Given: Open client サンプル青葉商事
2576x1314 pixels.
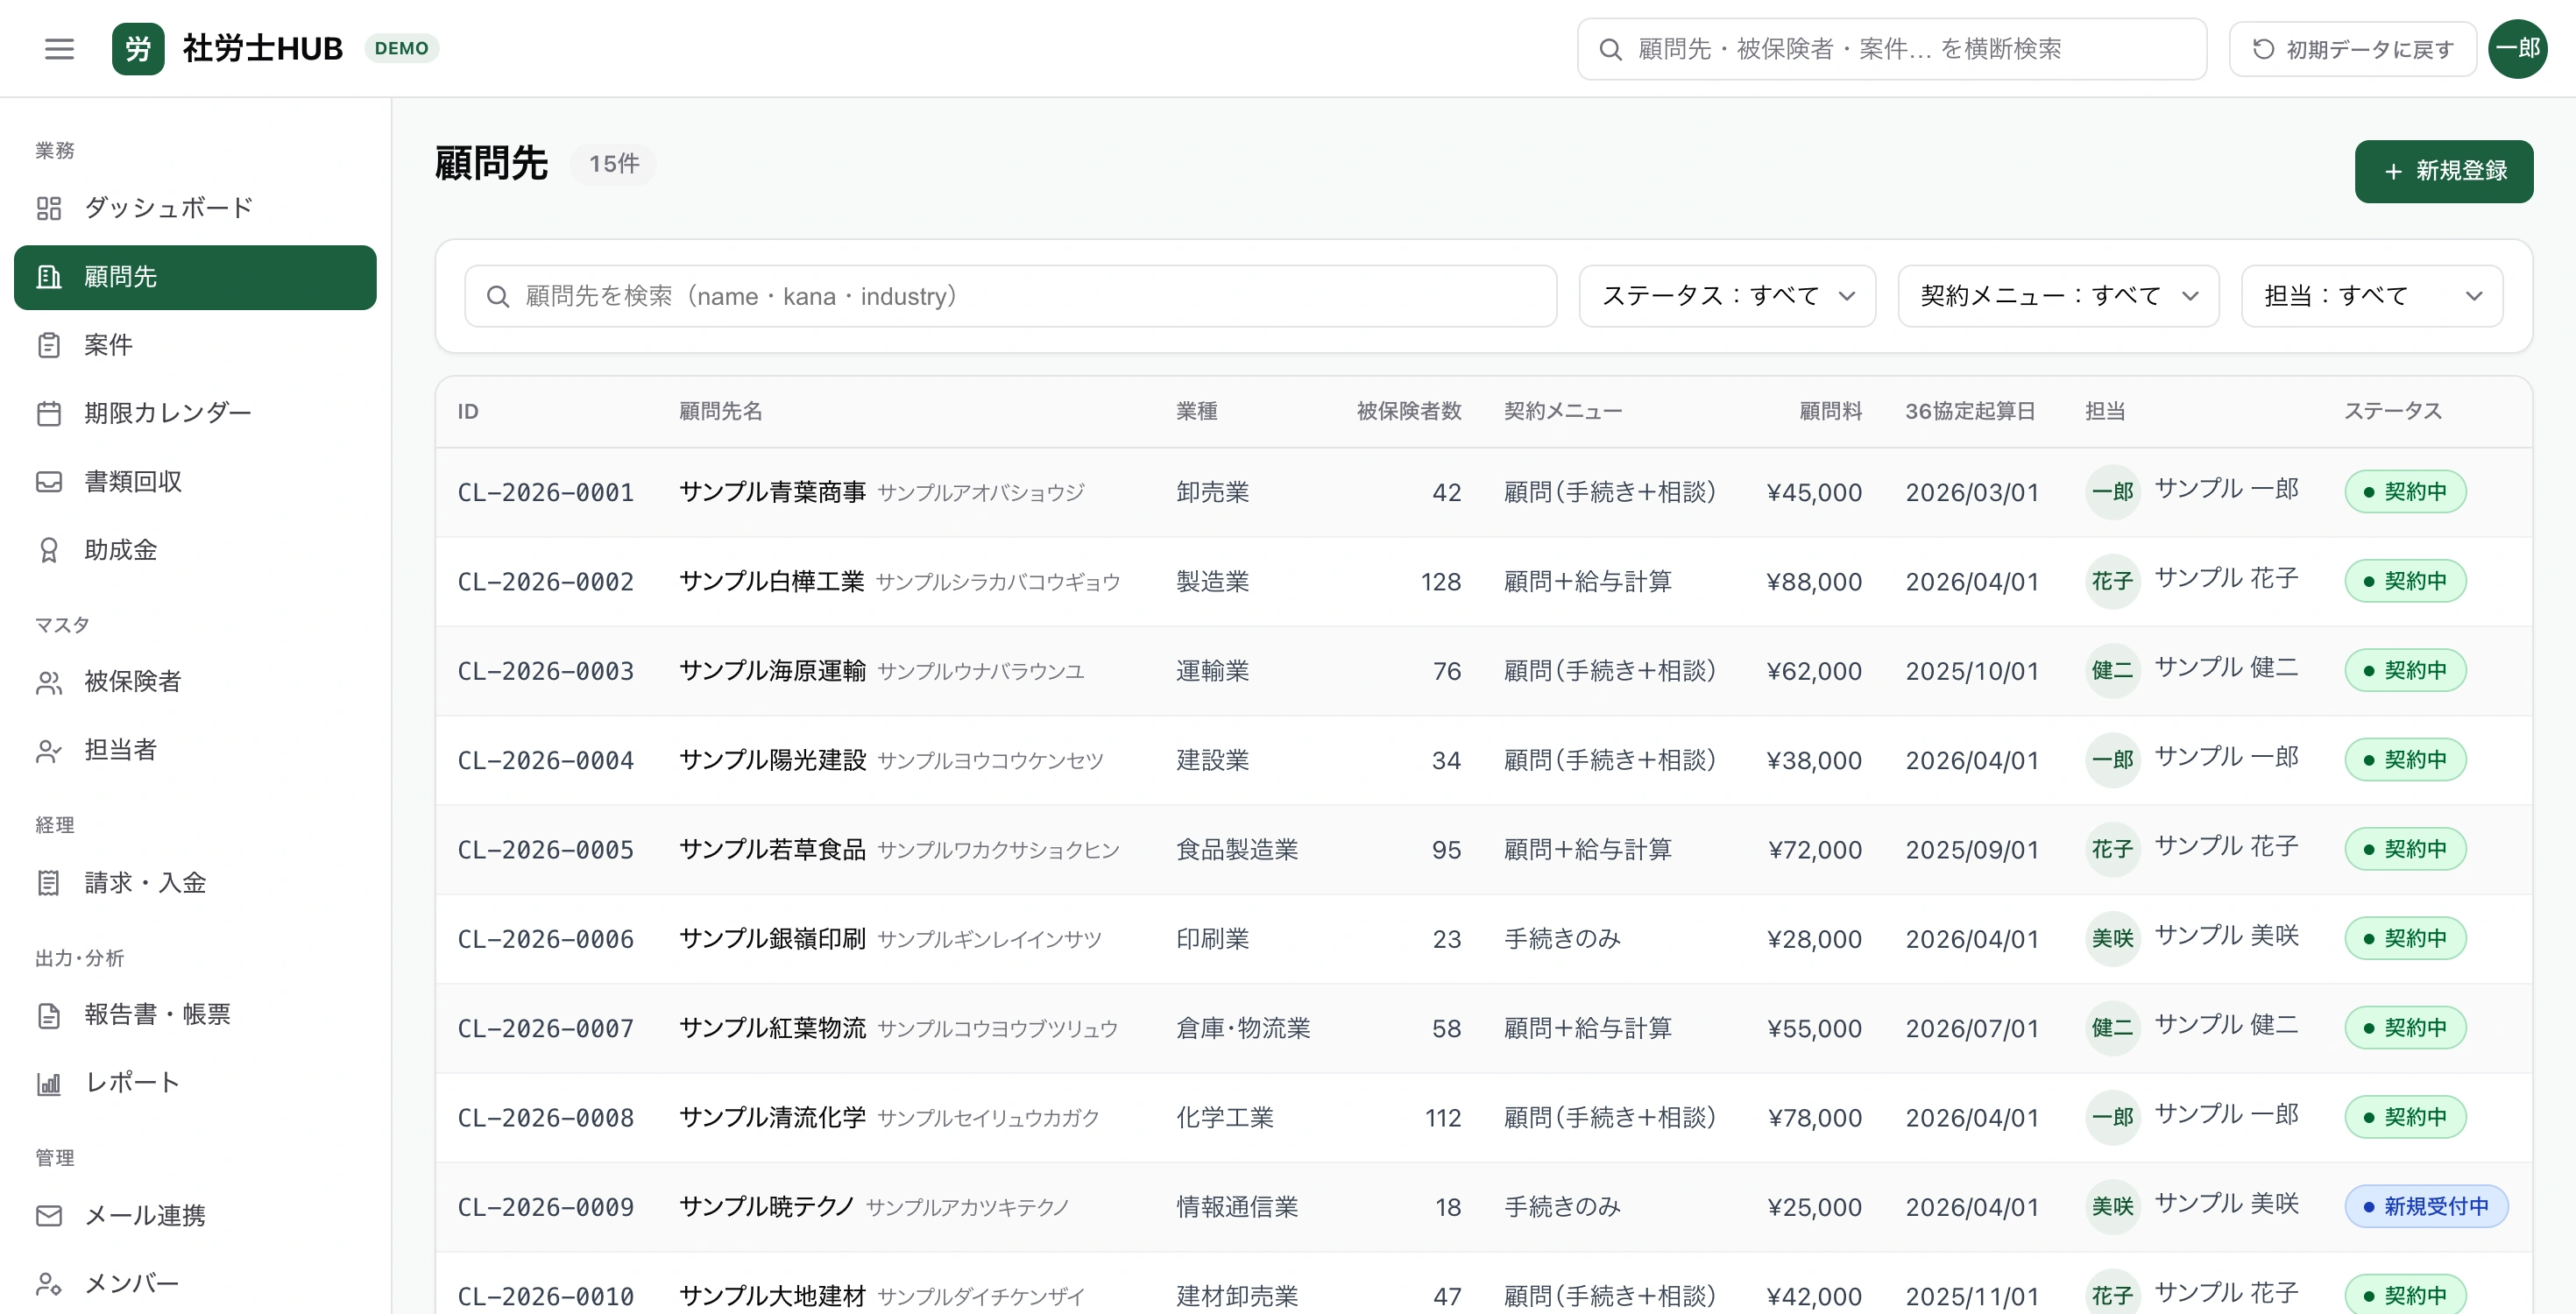Looking at the screenshot, I should tap(772, 492).
